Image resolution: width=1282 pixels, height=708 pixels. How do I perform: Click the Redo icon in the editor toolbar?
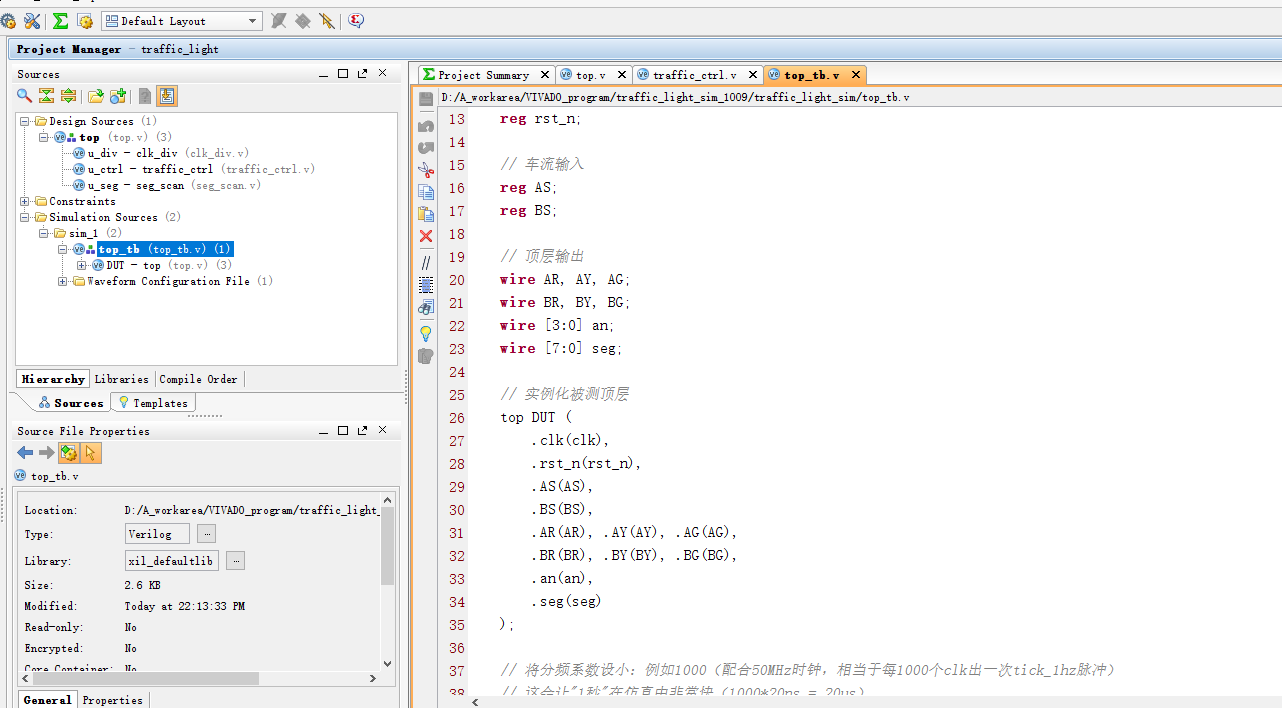(x=426, y=147)
